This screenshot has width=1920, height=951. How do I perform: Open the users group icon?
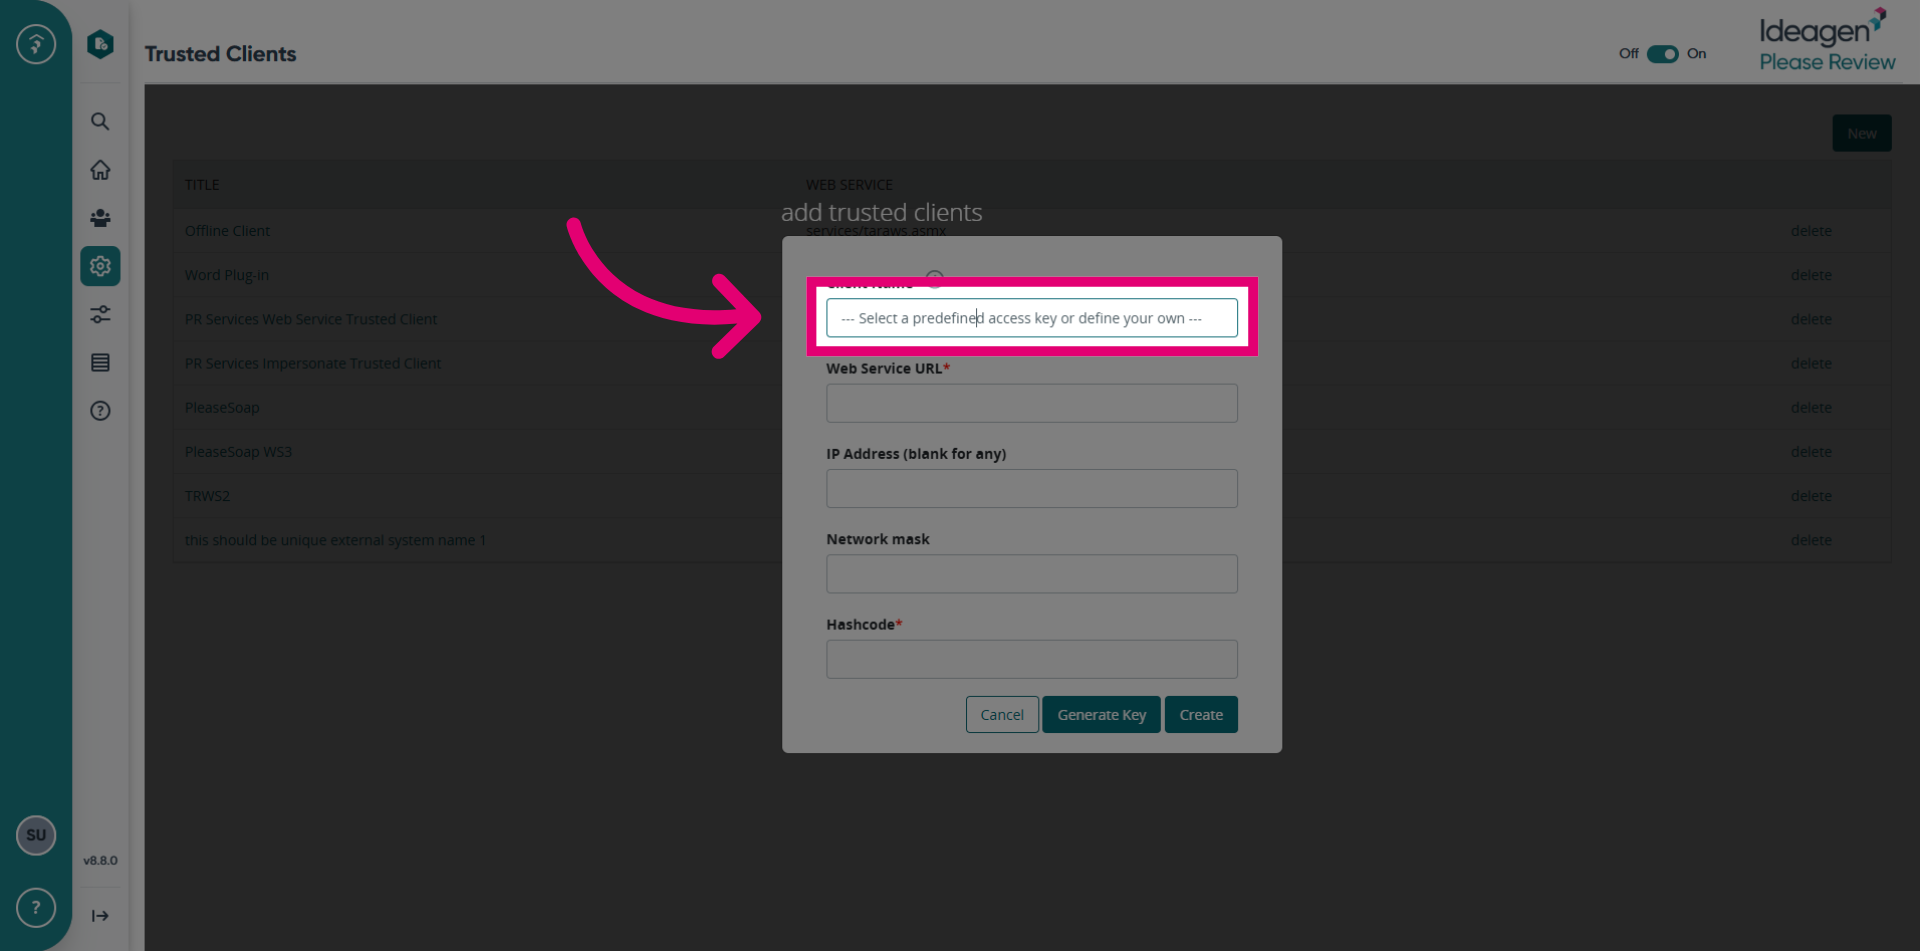(100, 218)
